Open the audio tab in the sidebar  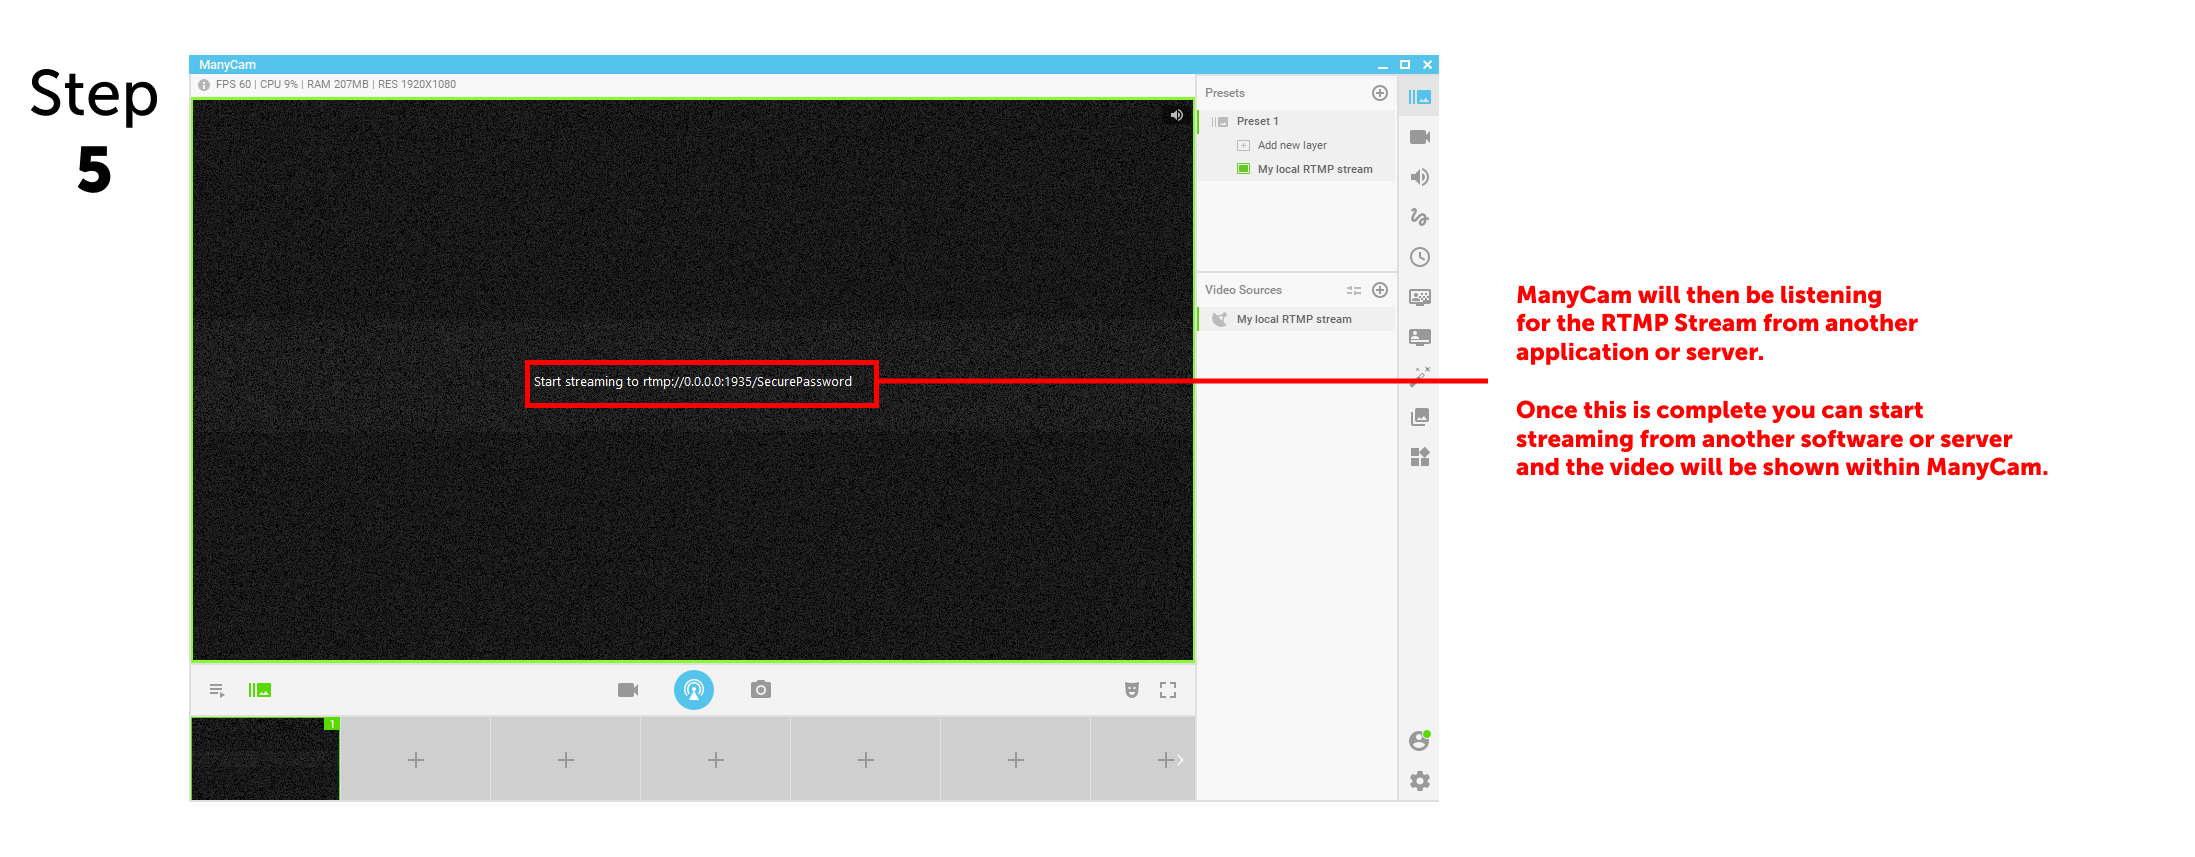tap(1419, 177)
